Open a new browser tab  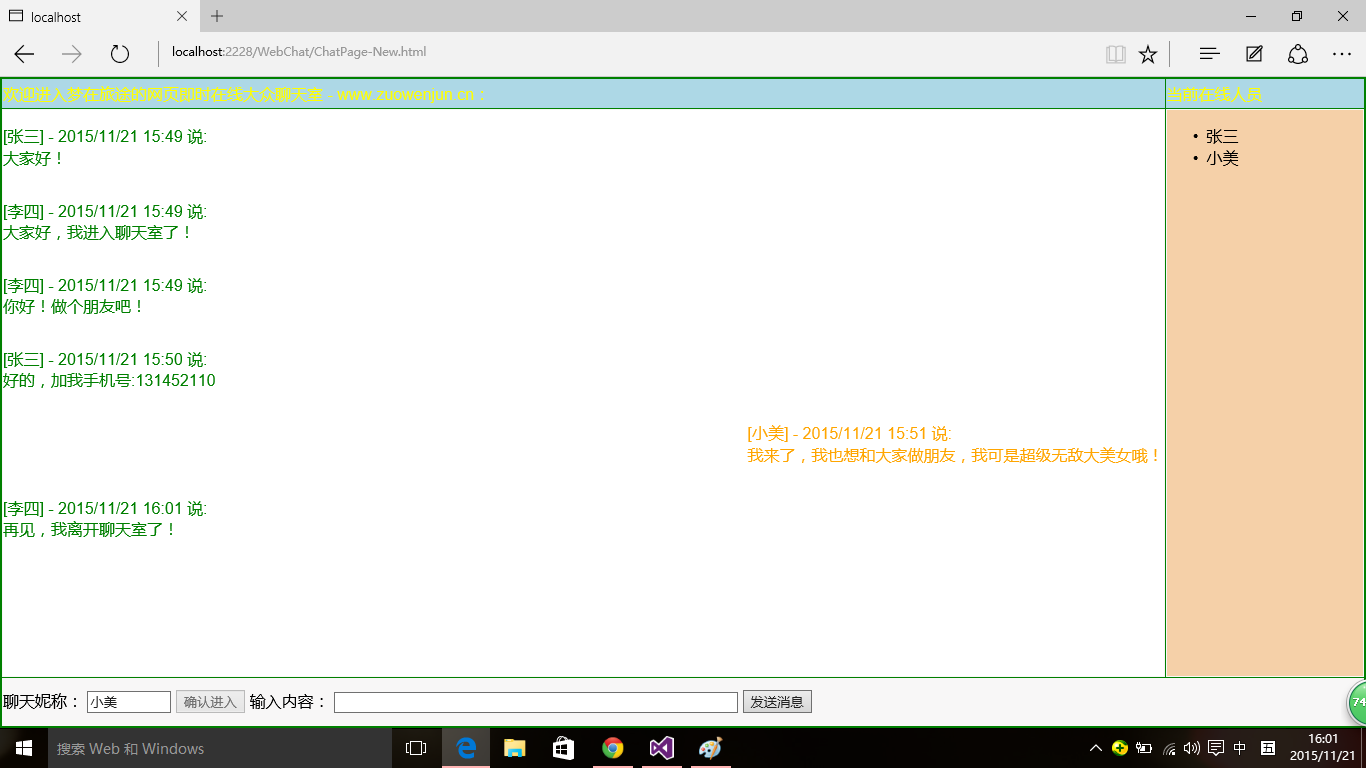click(217, 16)
